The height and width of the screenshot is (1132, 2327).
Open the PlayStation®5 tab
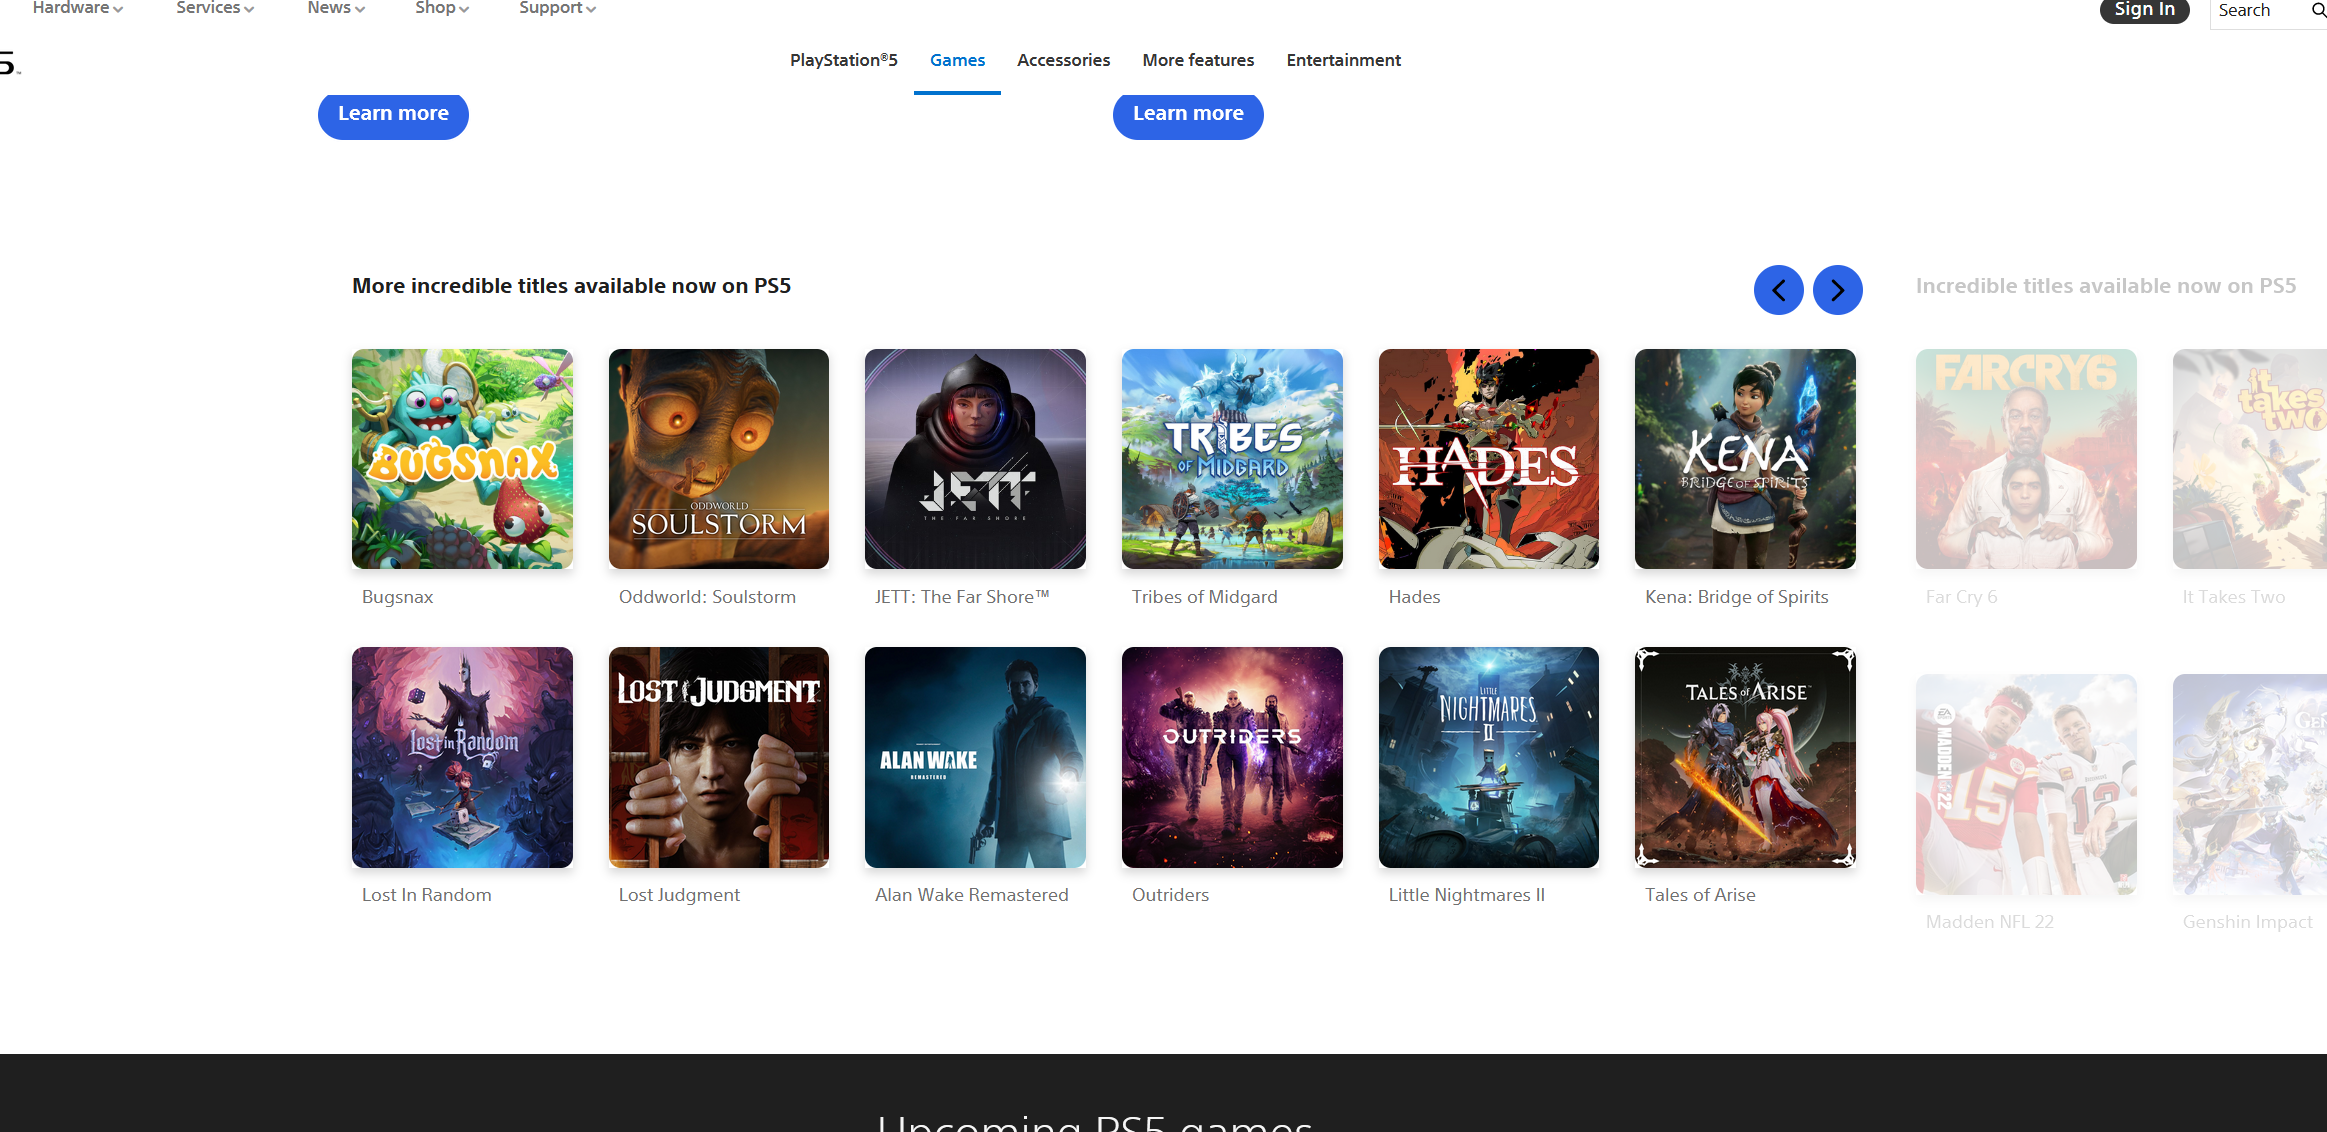pos(844,60)
